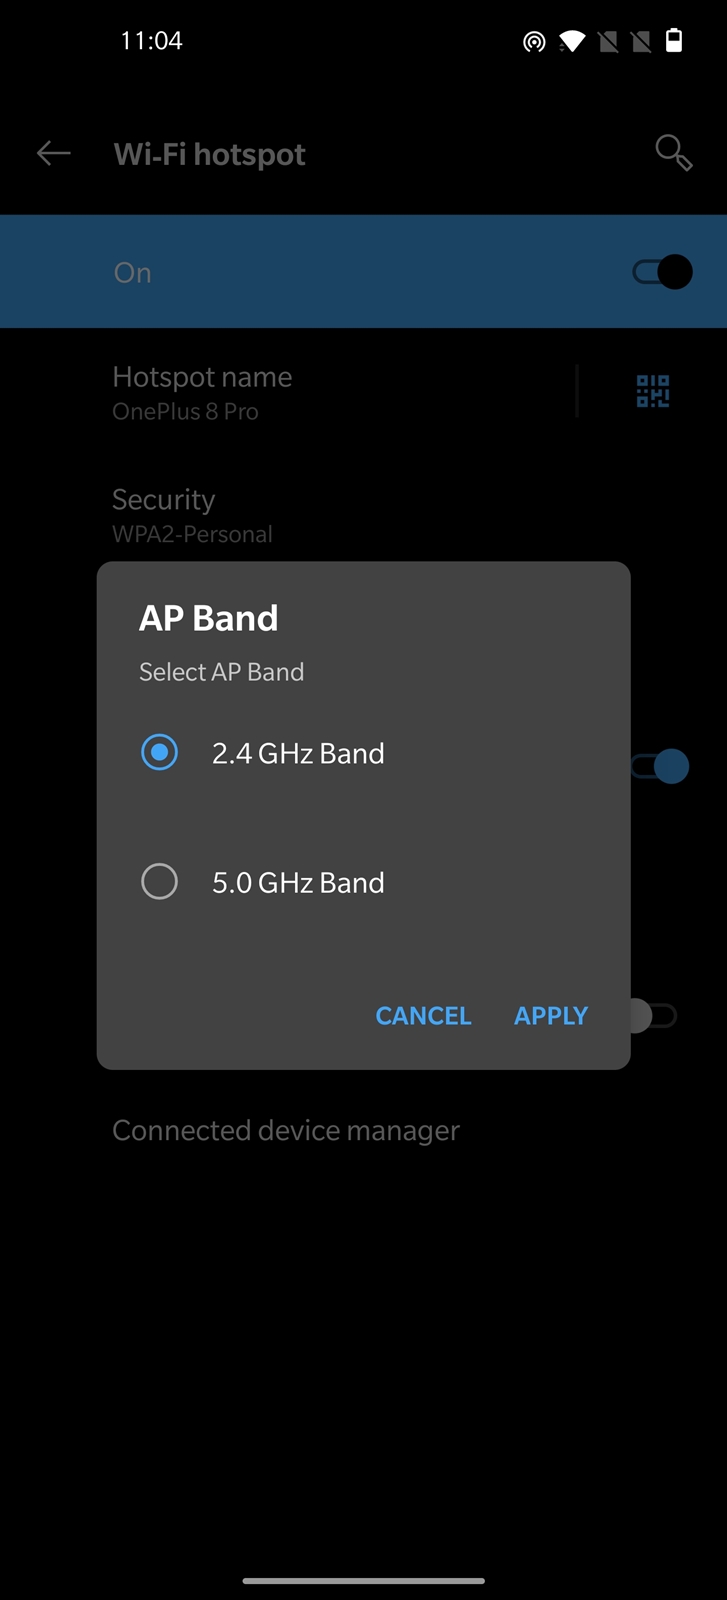
Task: Open the Security WPA2-Personal setting
Action: coord(363,515)
